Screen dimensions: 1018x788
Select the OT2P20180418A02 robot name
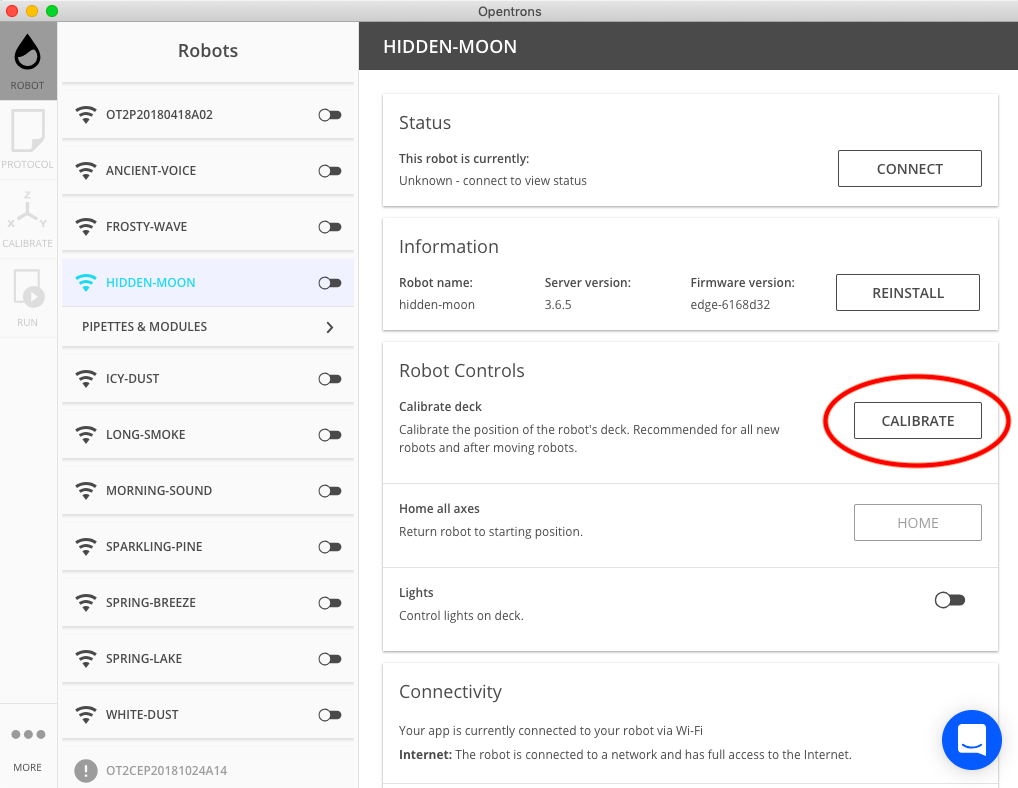159,115
